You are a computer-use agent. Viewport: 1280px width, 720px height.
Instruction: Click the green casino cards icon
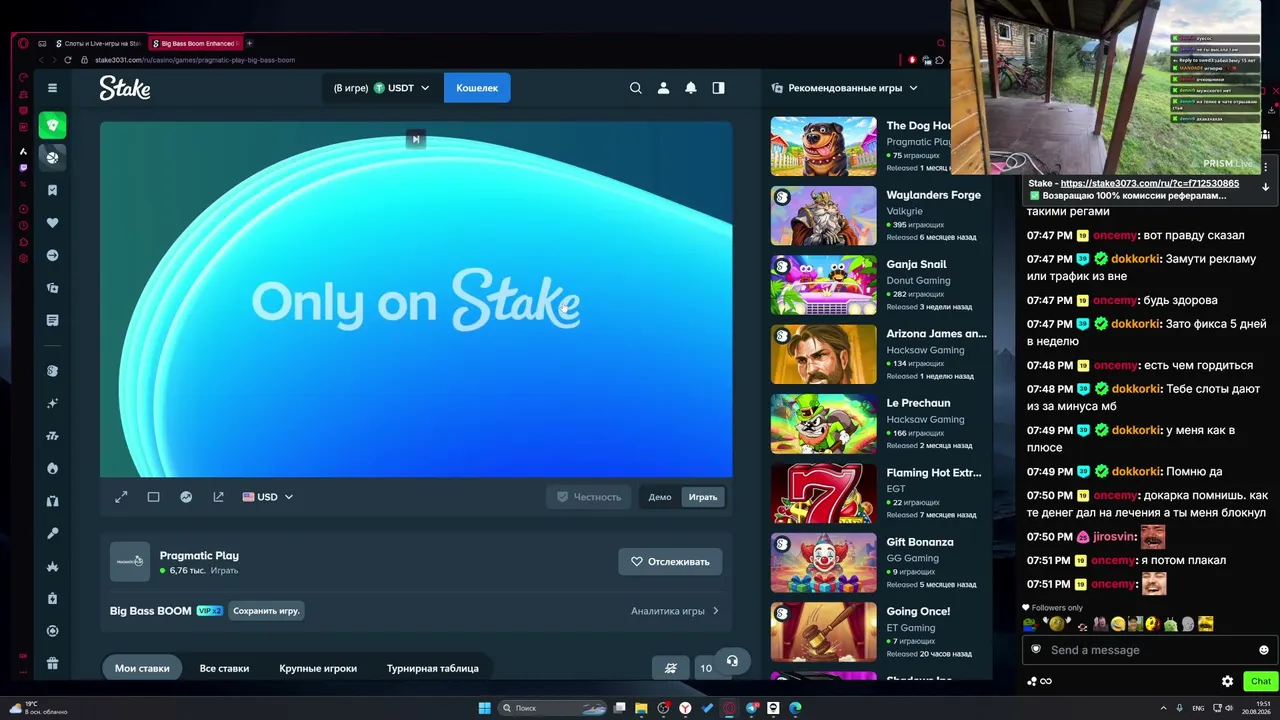click(53, 125)
